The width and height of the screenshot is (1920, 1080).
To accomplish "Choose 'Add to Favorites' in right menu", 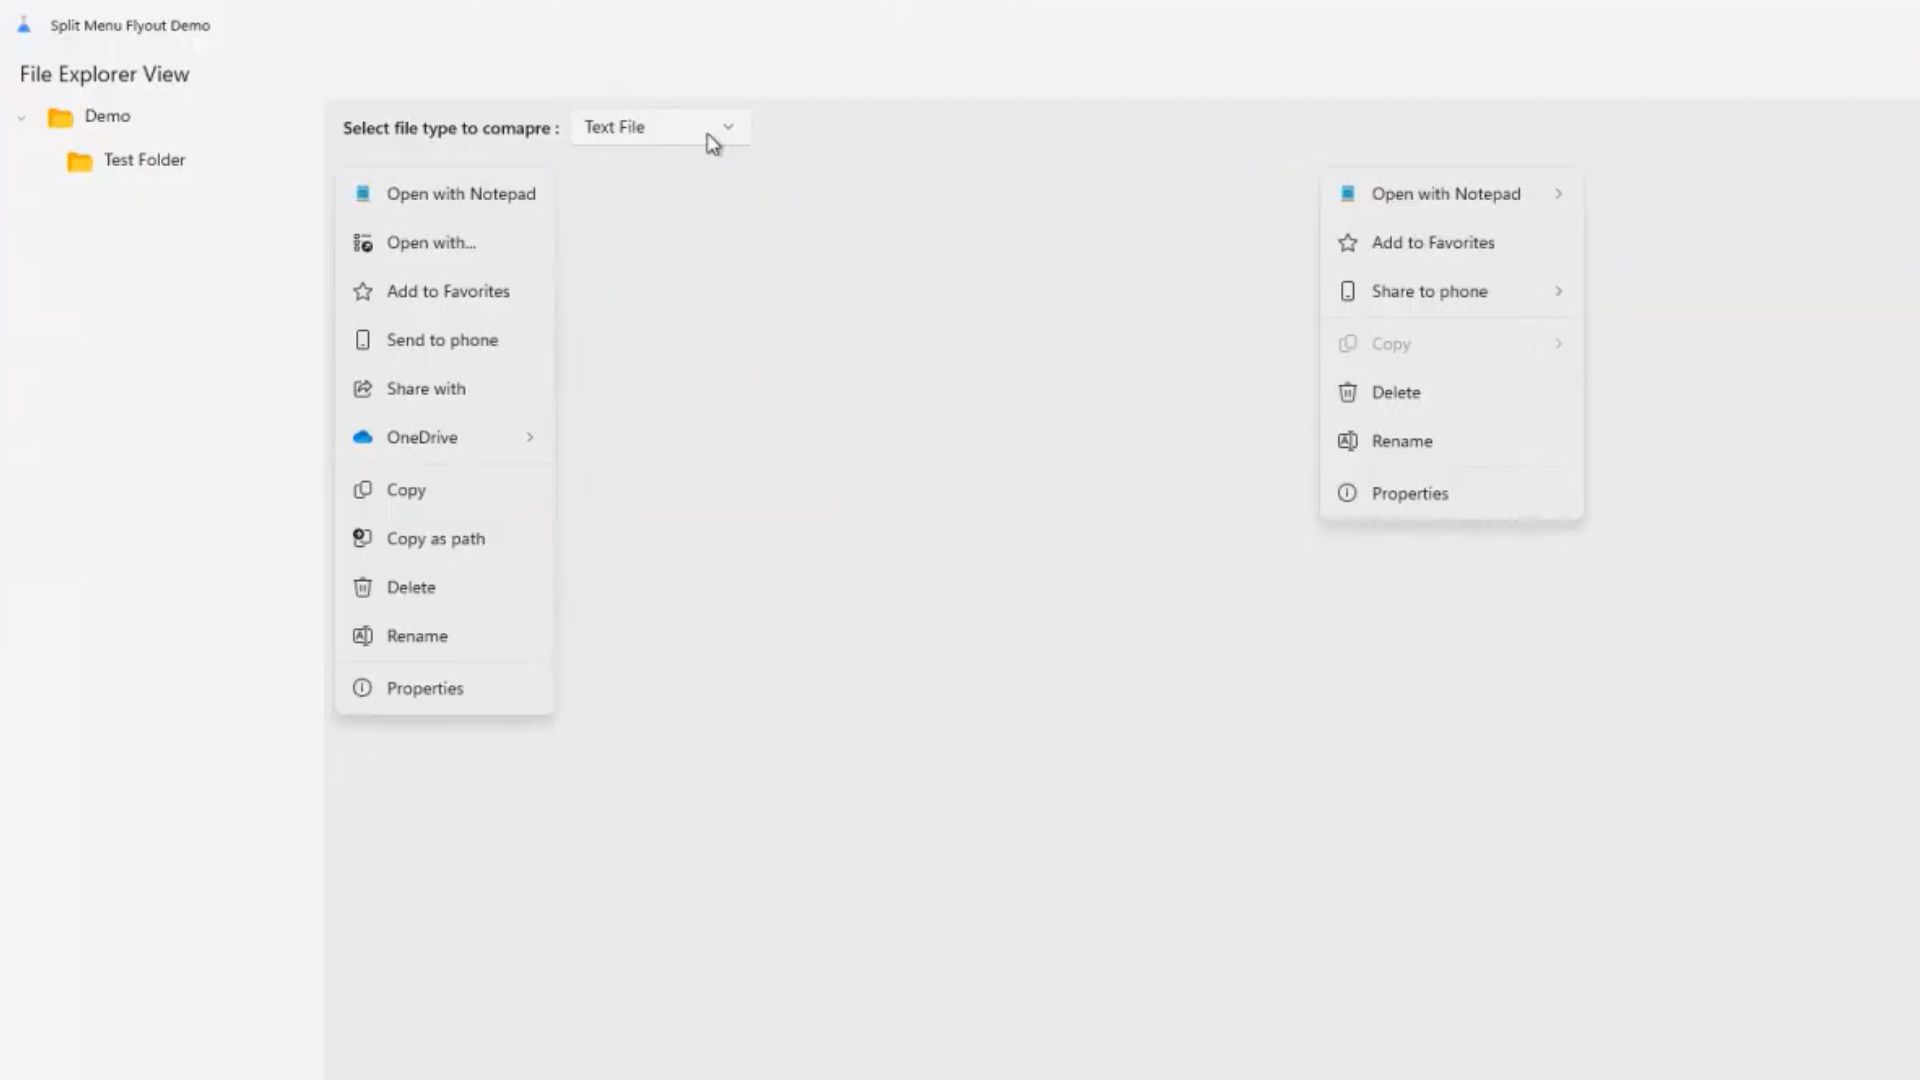I will (1452, 242).
